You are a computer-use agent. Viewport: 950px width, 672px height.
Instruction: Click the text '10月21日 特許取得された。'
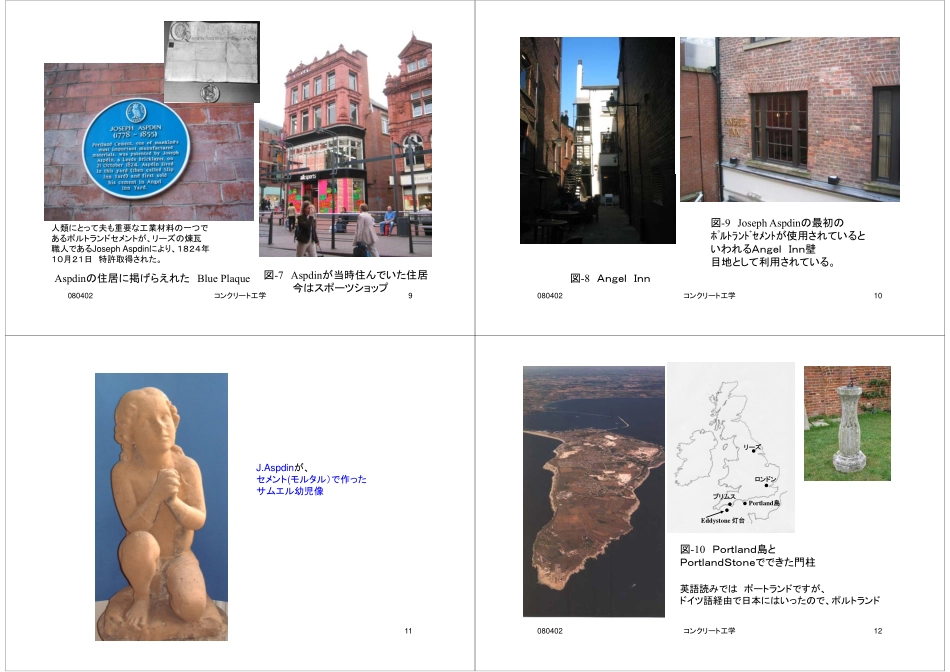coord(106,259)
